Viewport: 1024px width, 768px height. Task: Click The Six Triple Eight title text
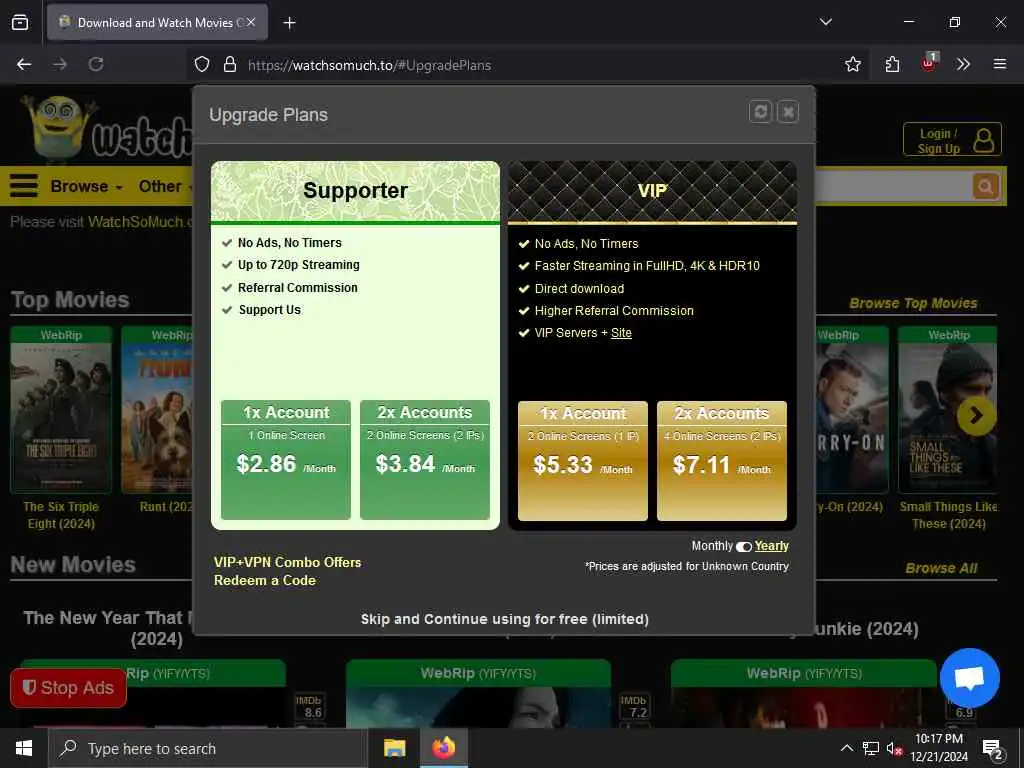(61, 515)
